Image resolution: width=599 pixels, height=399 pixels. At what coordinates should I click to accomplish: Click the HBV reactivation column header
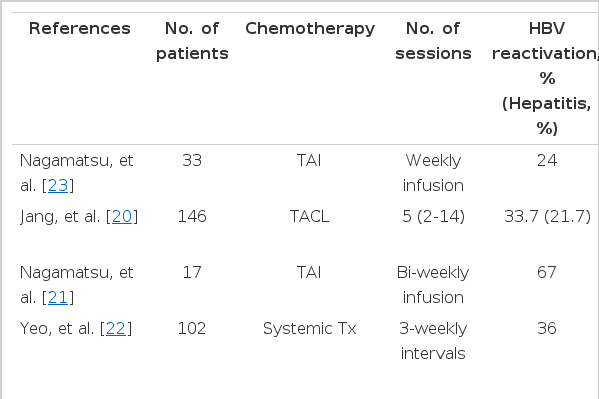[x=546, y=78]
